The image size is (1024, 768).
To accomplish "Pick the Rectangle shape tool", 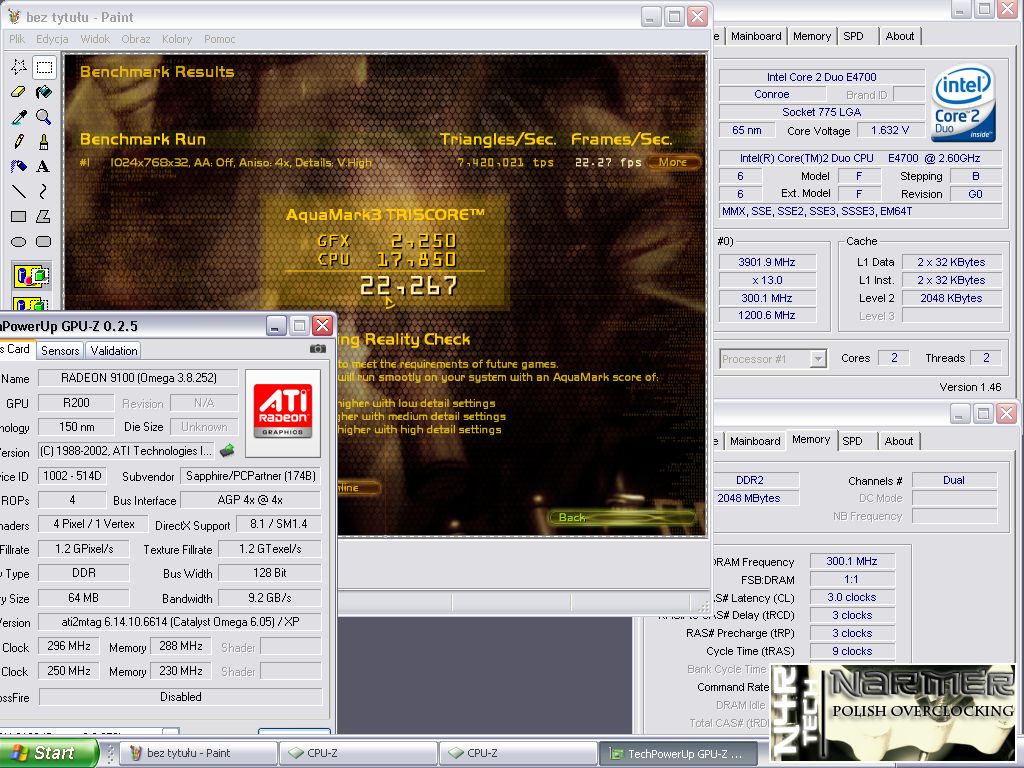I will [x=19, y=216].
